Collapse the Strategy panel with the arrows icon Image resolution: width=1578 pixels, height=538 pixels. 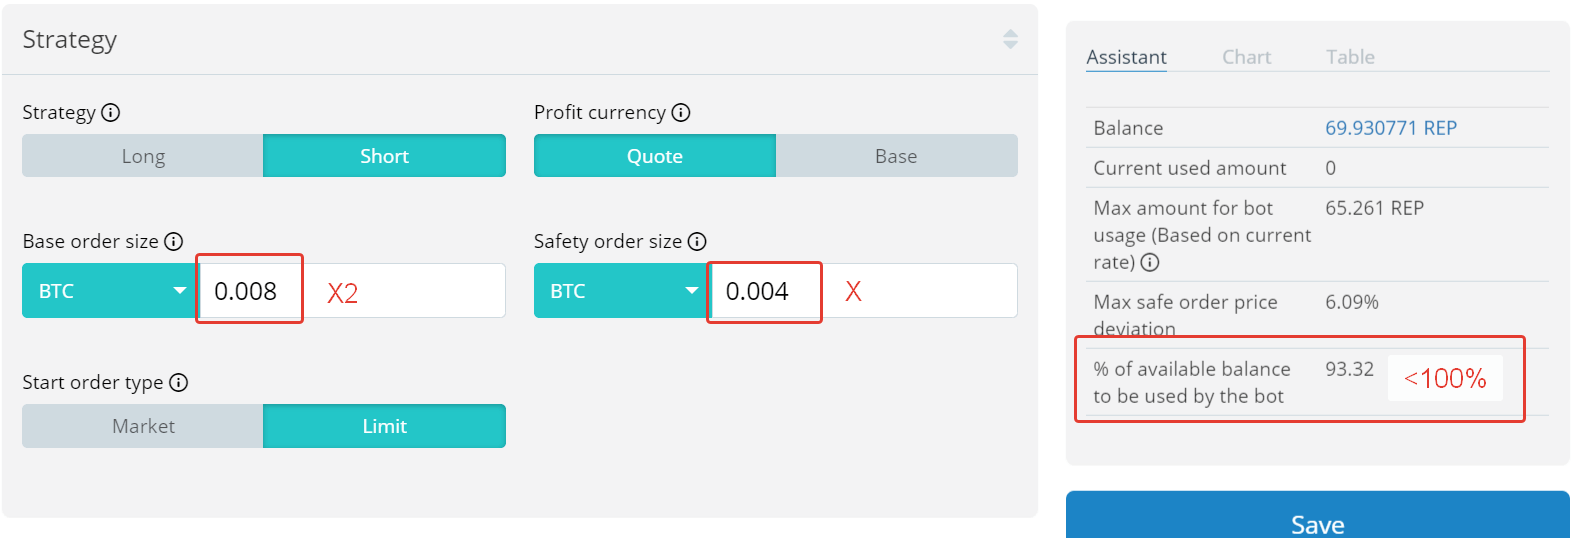tap(1010, 39)
